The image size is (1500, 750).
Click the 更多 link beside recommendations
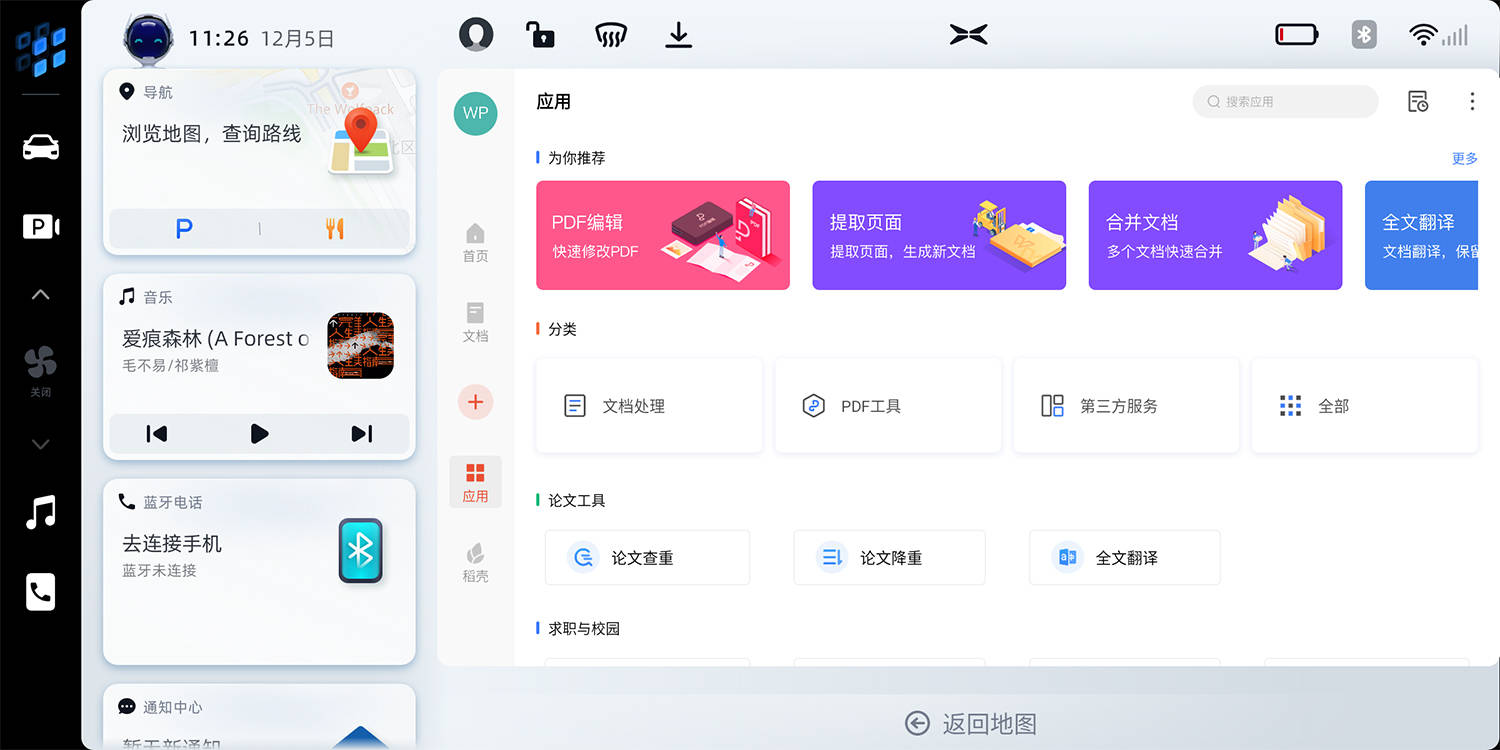pyautogui.click(x=1464, y=157)
